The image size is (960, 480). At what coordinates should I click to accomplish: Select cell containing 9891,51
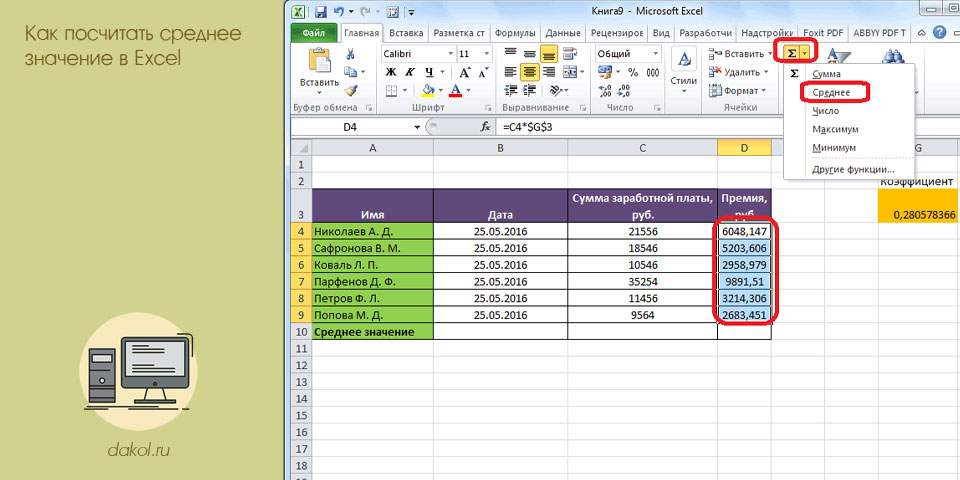coord(744,282)
